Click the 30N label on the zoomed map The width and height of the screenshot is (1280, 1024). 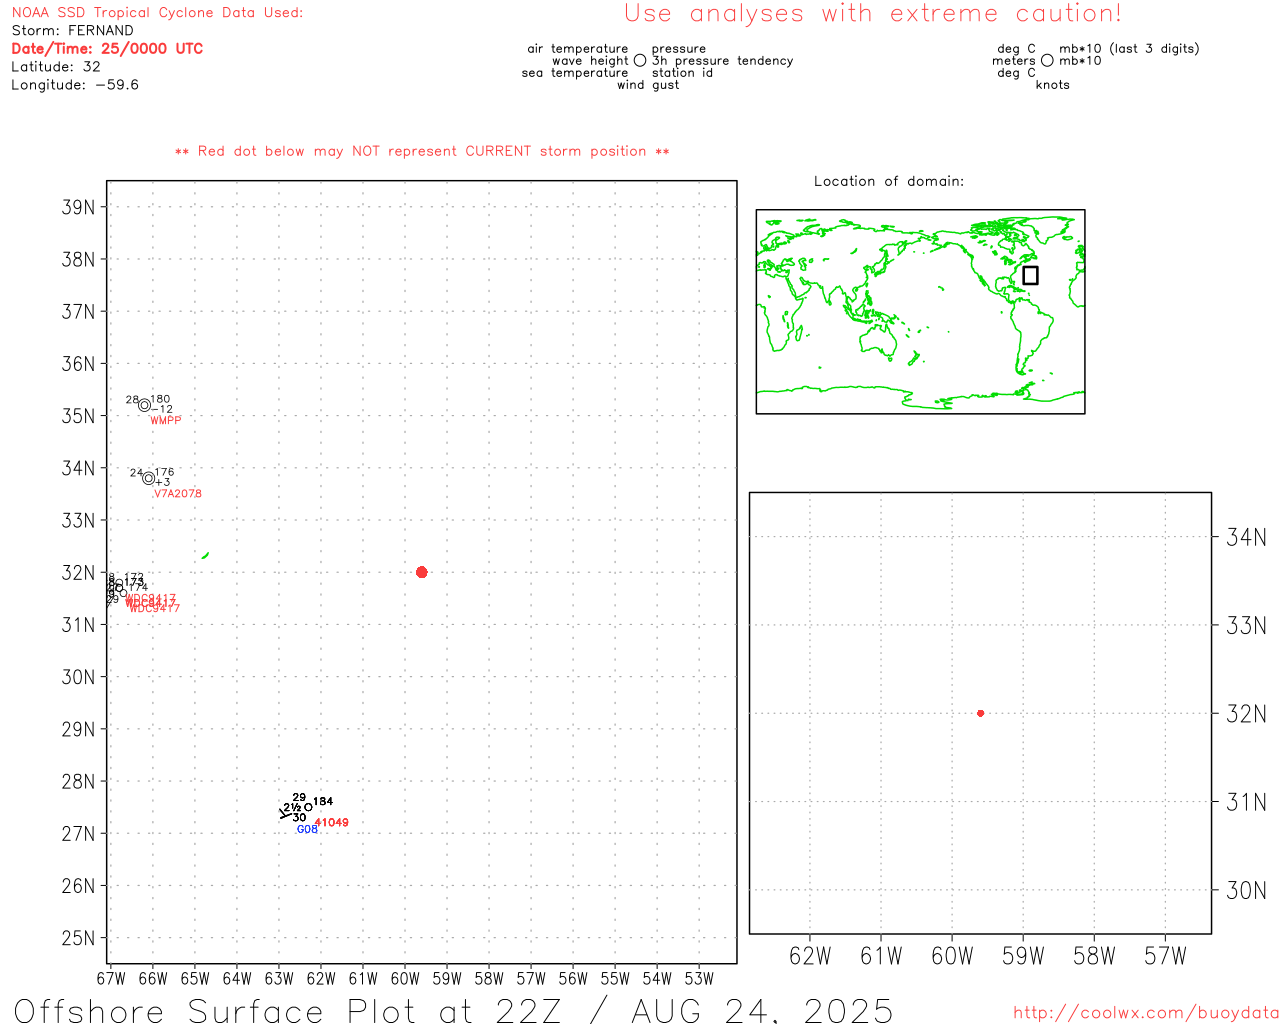point(1246,891)
